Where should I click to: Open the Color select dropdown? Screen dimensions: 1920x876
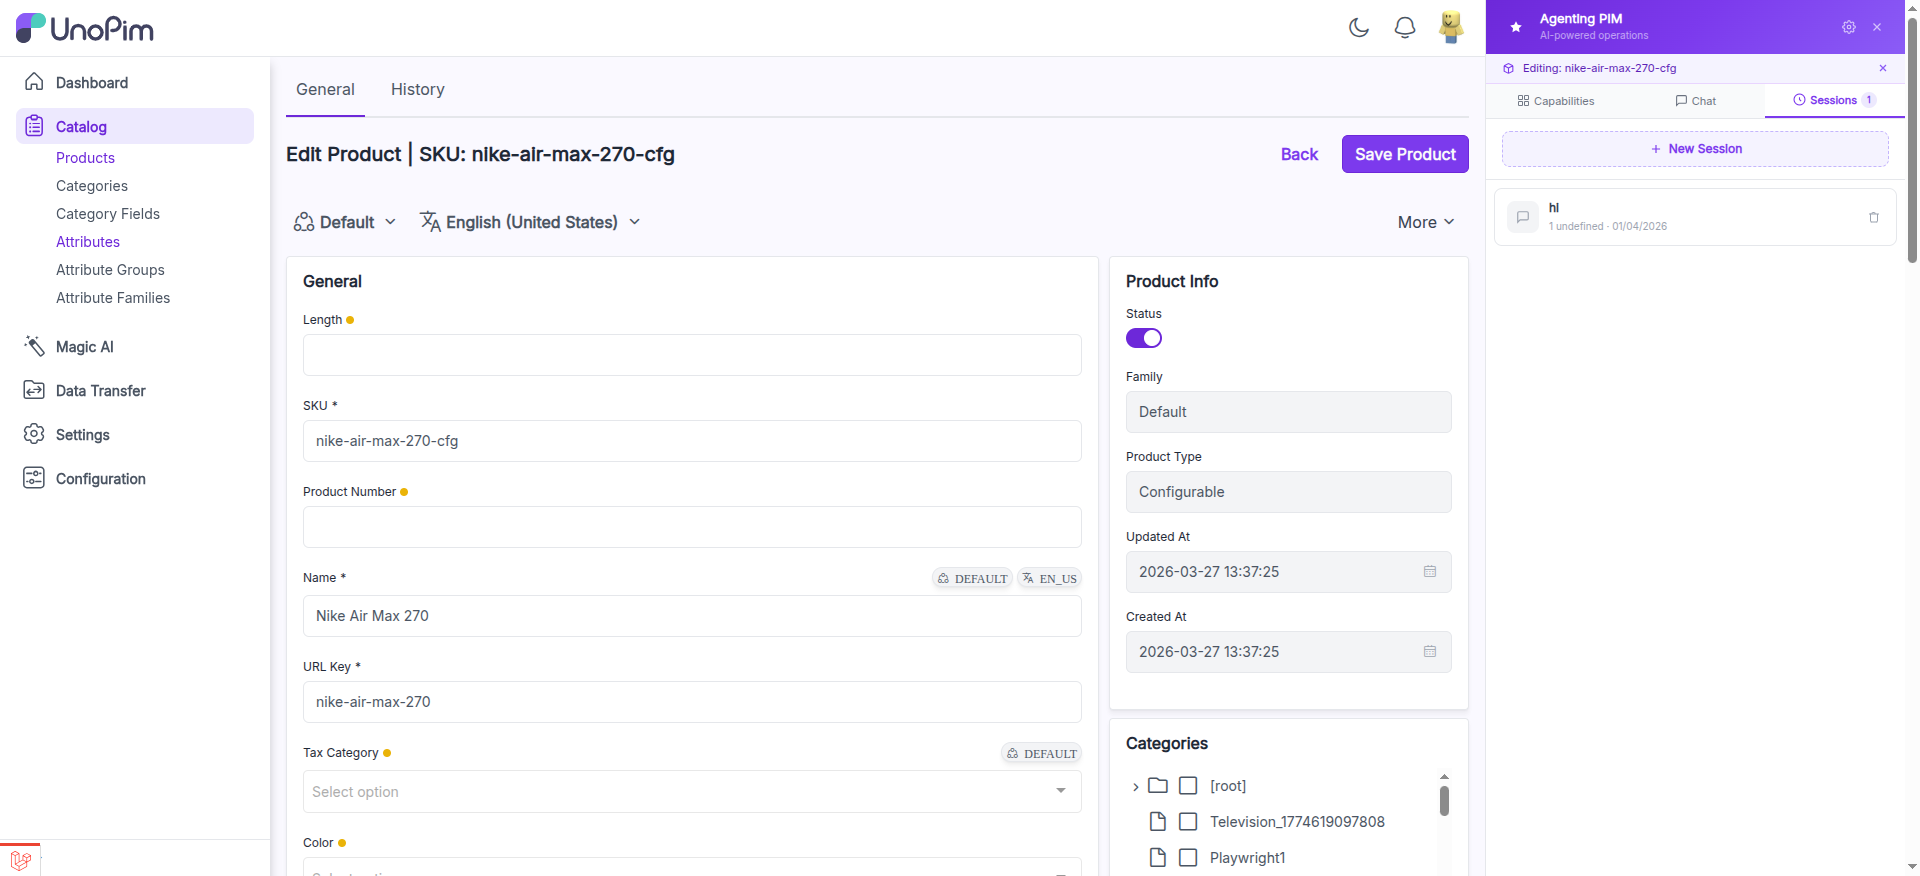click(x=692, y=867)
